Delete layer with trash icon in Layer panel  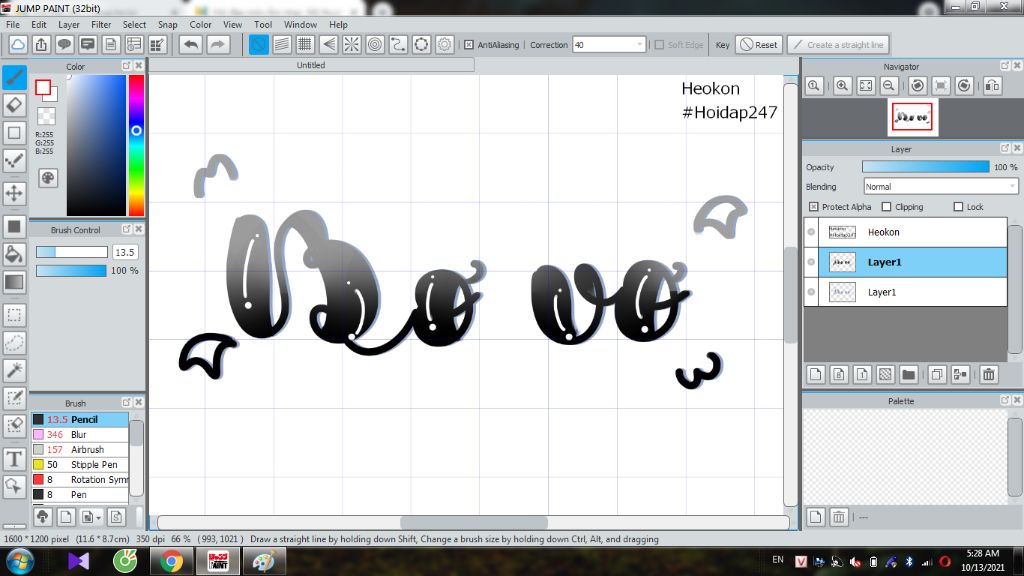pos(989,374)
